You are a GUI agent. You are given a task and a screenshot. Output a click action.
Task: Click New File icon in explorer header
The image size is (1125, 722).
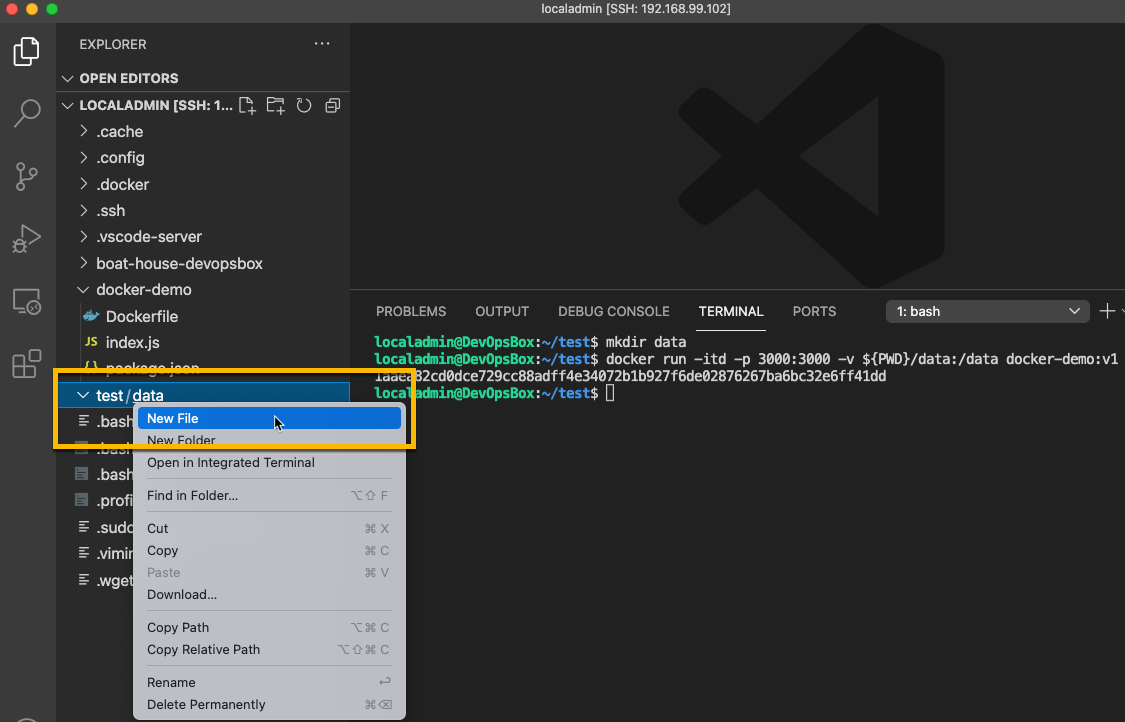coord(248,106)
